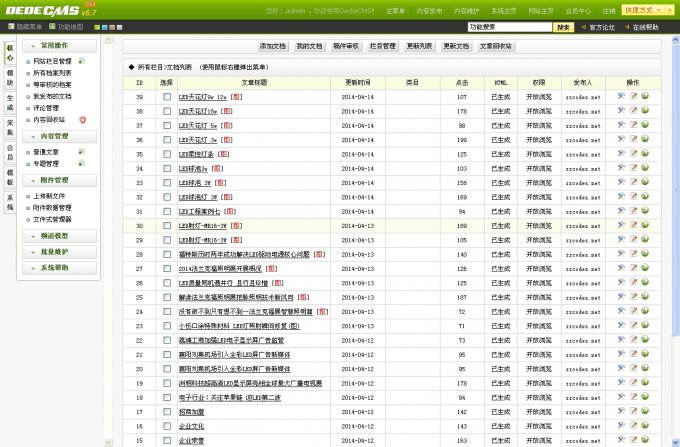Expand the 批量维护 sidebar section

click(59, 252)
